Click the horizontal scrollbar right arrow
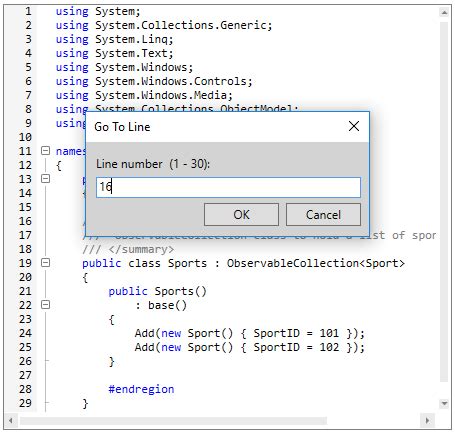 [428, 420]
